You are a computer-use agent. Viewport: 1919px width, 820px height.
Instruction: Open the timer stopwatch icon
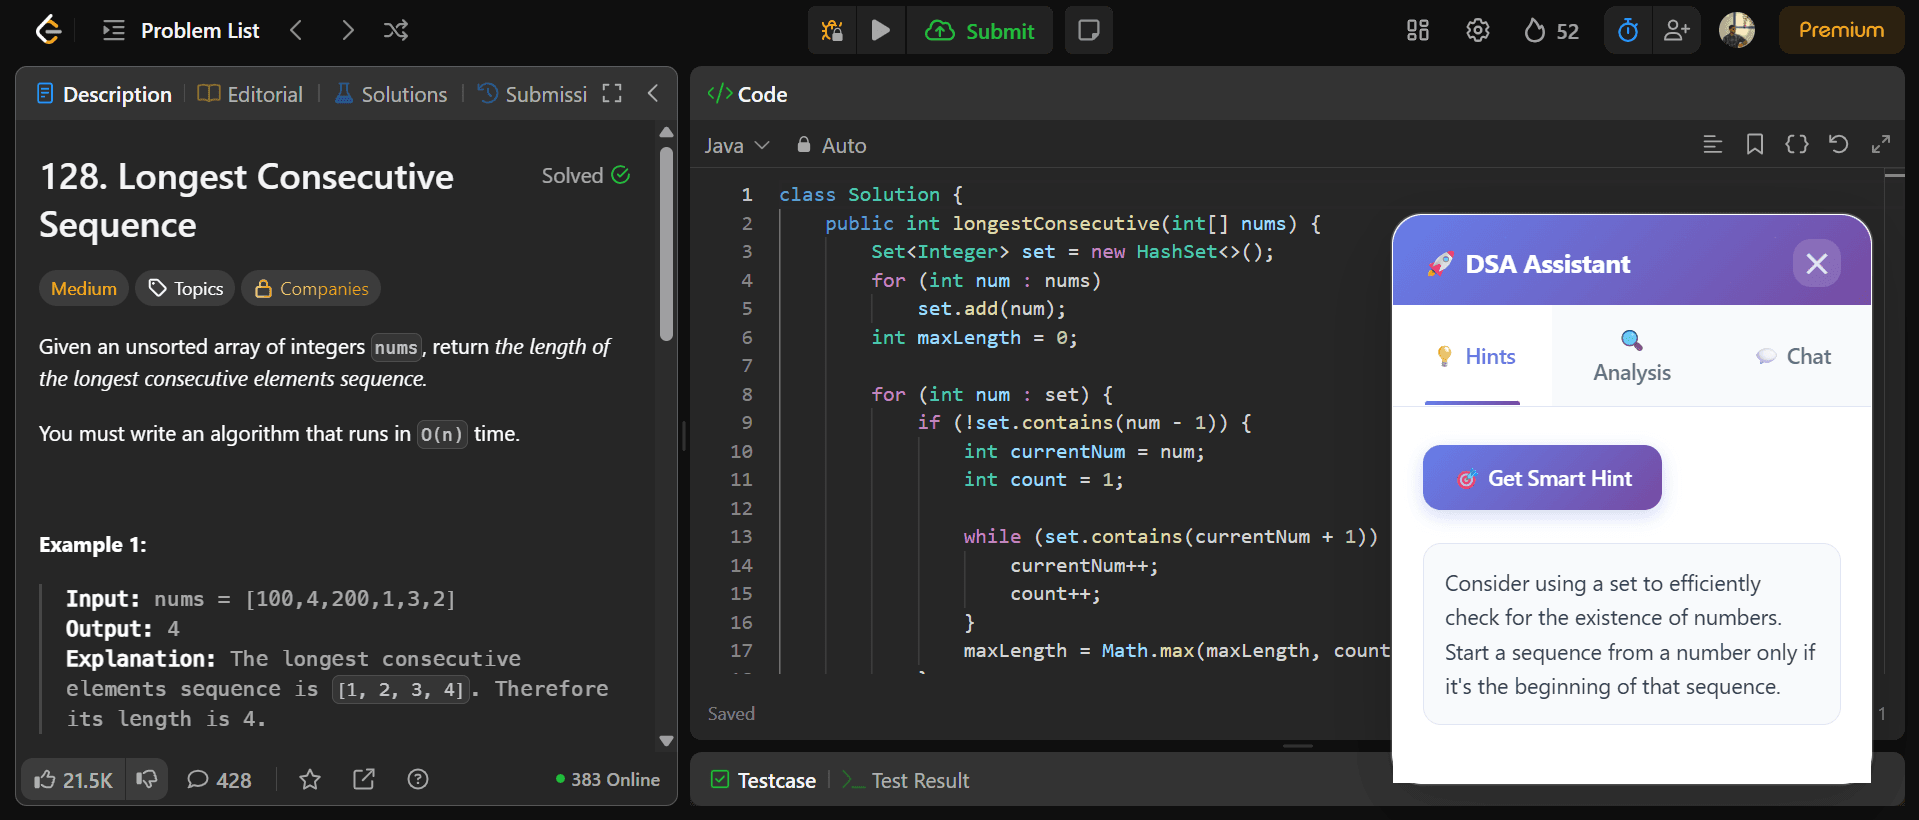tap(1628, 30)
